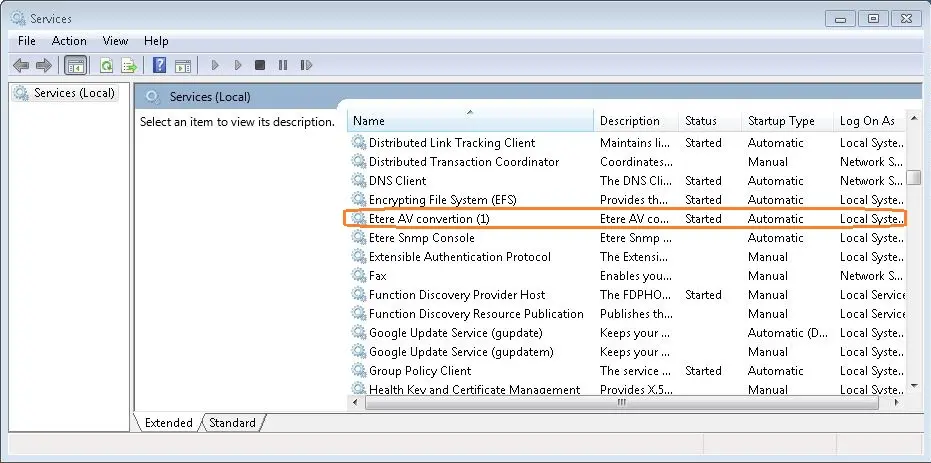The image size is (931, 463).
Task: Click the Refresh toolbar icon
Action: click(106, 66)
